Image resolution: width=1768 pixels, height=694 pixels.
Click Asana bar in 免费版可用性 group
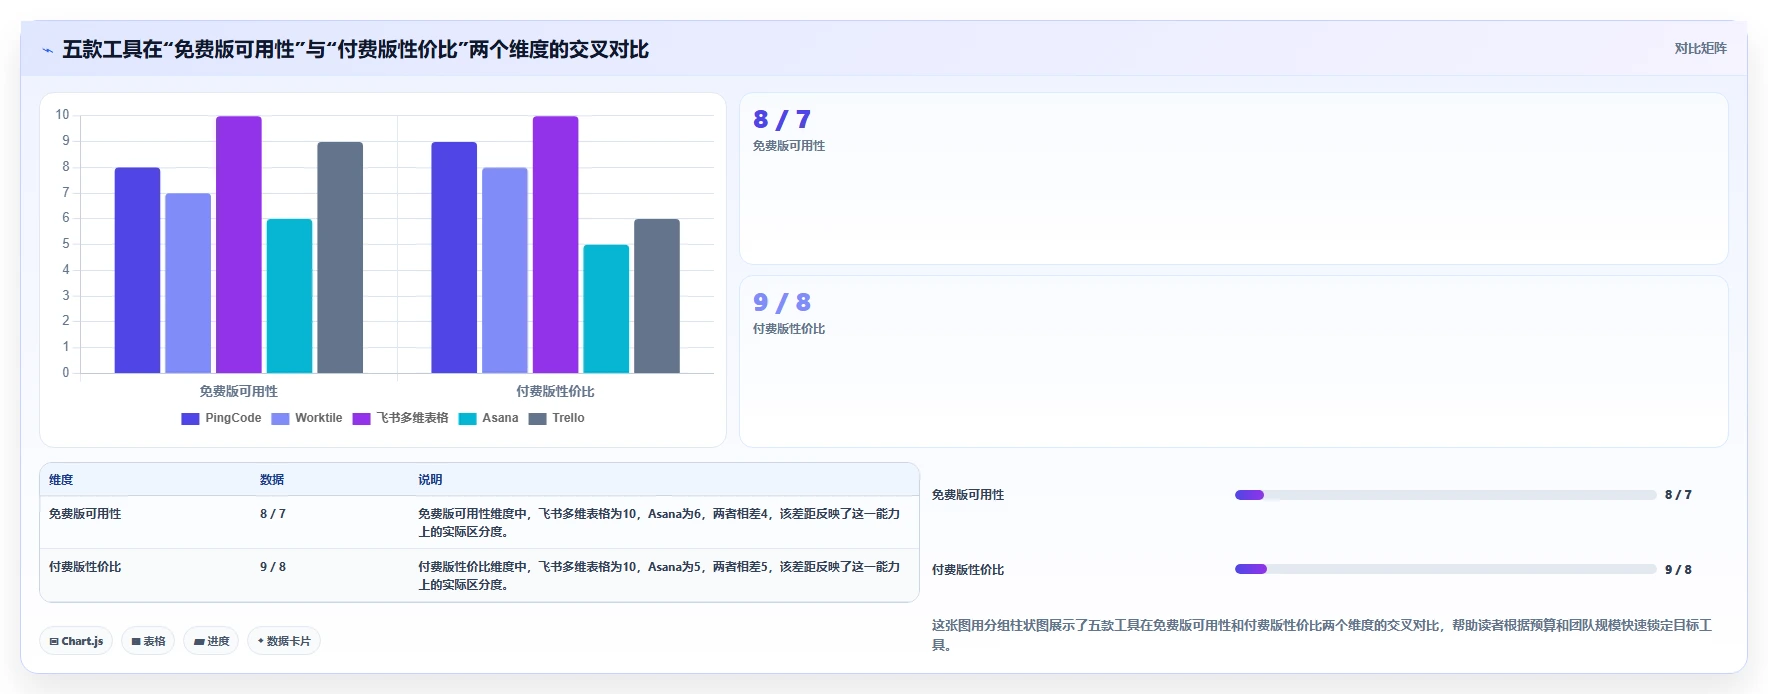tap(289, 296)
